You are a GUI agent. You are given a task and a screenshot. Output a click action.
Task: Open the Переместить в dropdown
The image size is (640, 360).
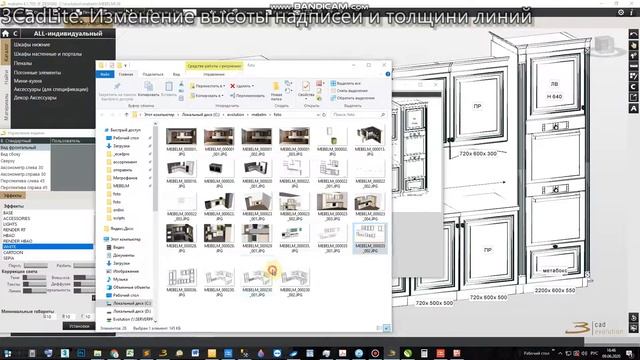(x=207, y=86)
